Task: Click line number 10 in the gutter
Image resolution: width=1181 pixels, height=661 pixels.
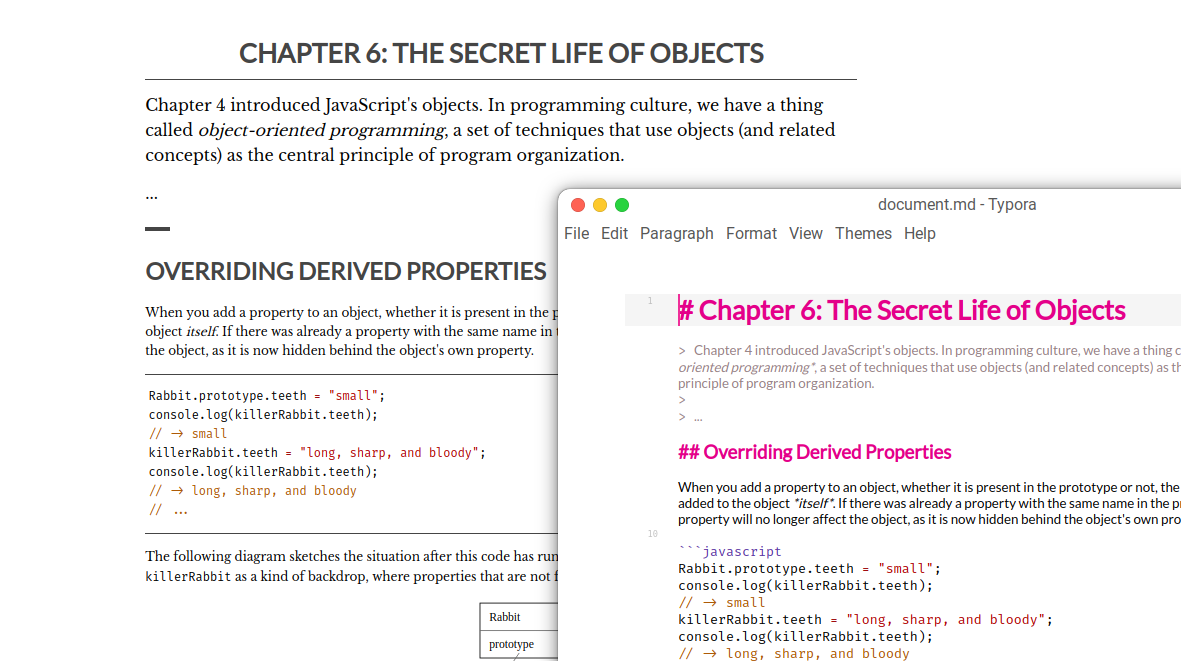Action: 652,534
